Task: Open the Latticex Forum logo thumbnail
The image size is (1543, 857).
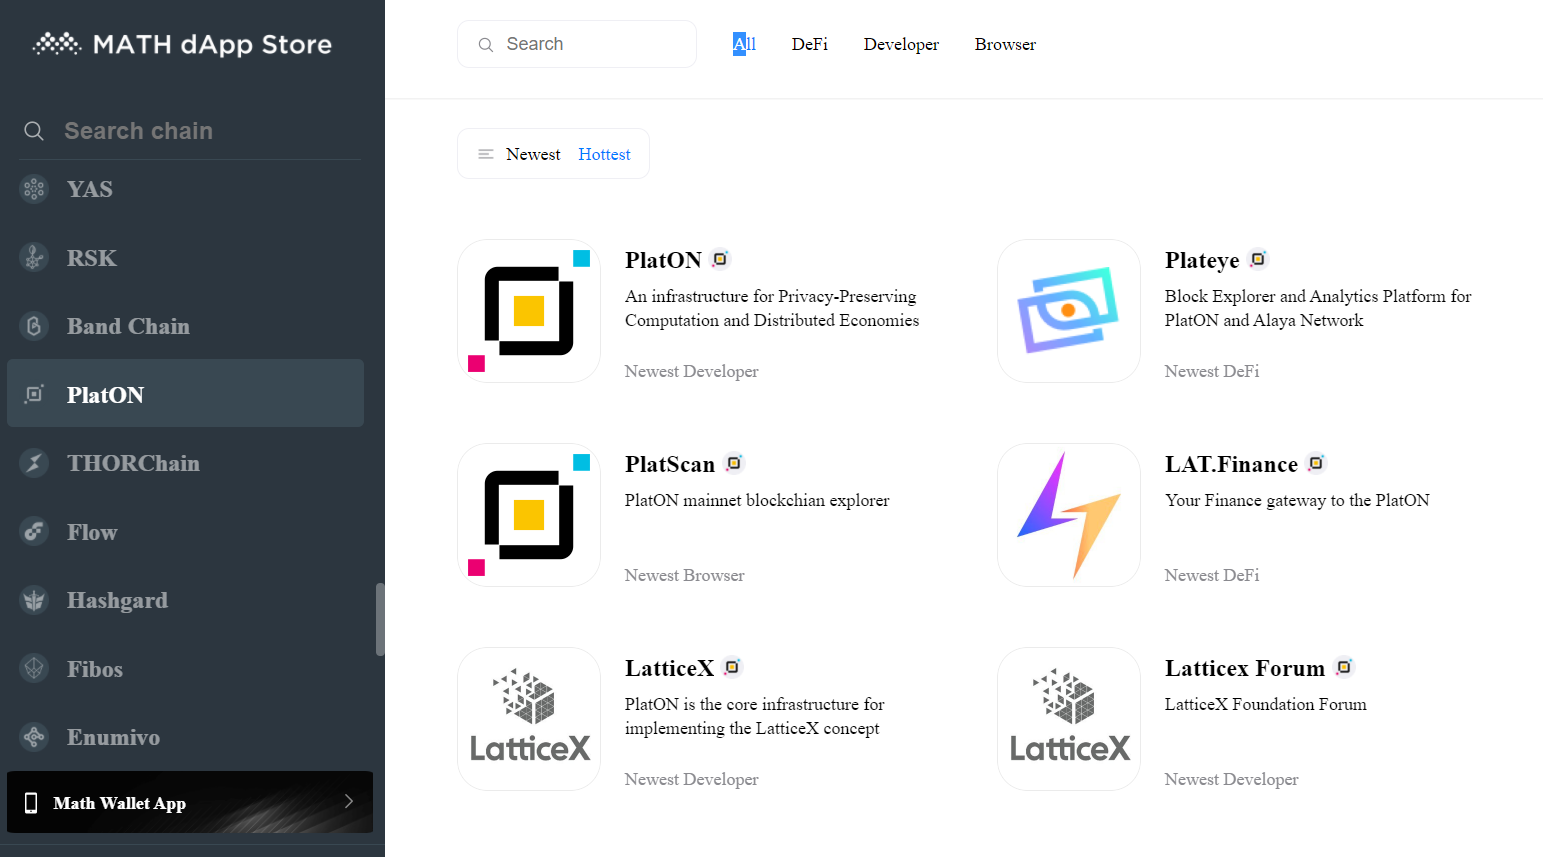Action: coord(1069,719)
